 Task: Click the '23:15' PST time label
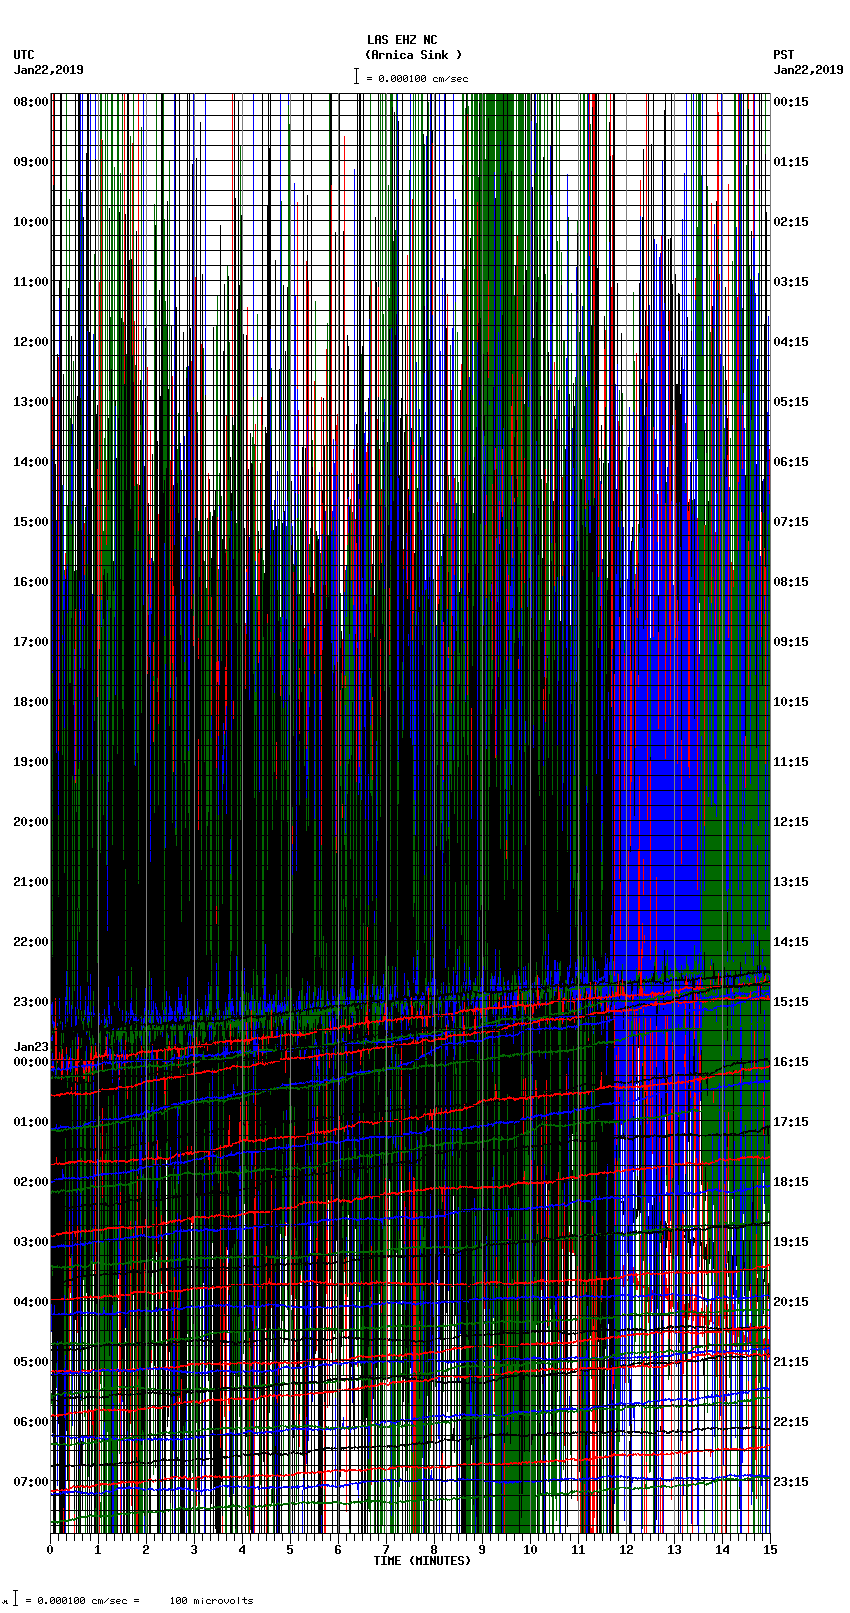791,1482
